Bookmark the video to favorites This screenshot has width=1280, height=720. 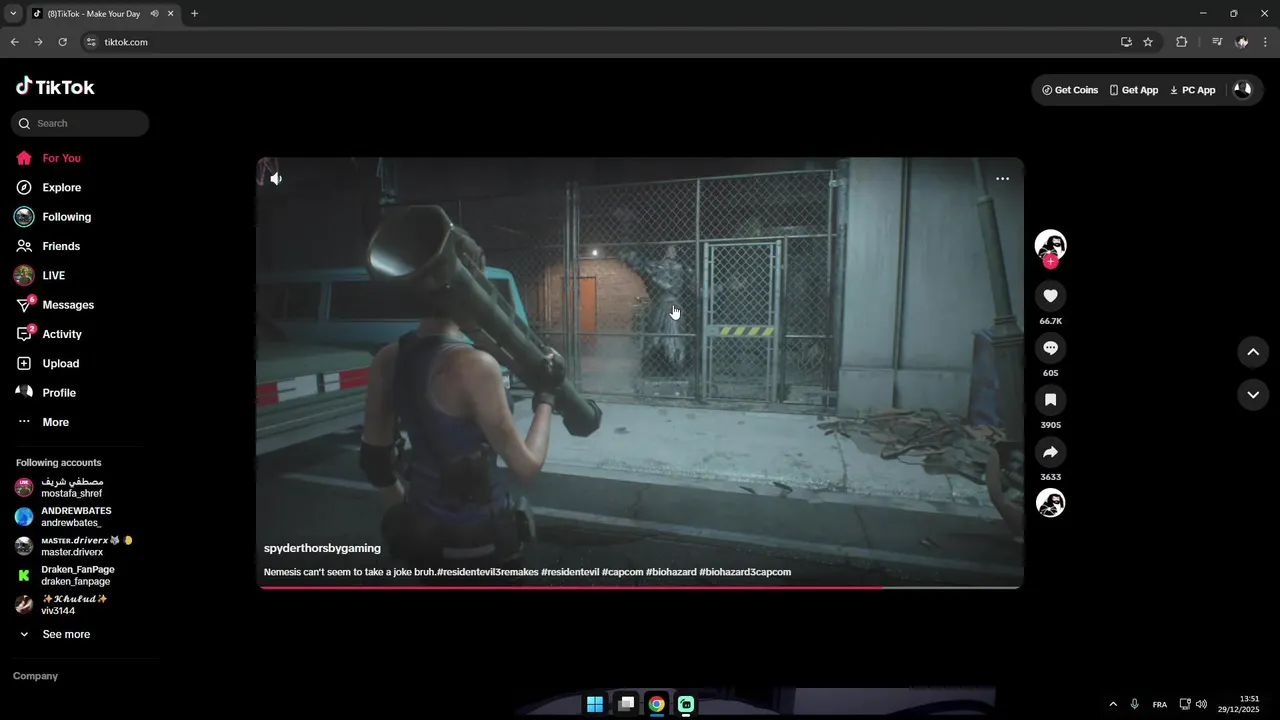pyautogui.click(x=1050, y=400)
